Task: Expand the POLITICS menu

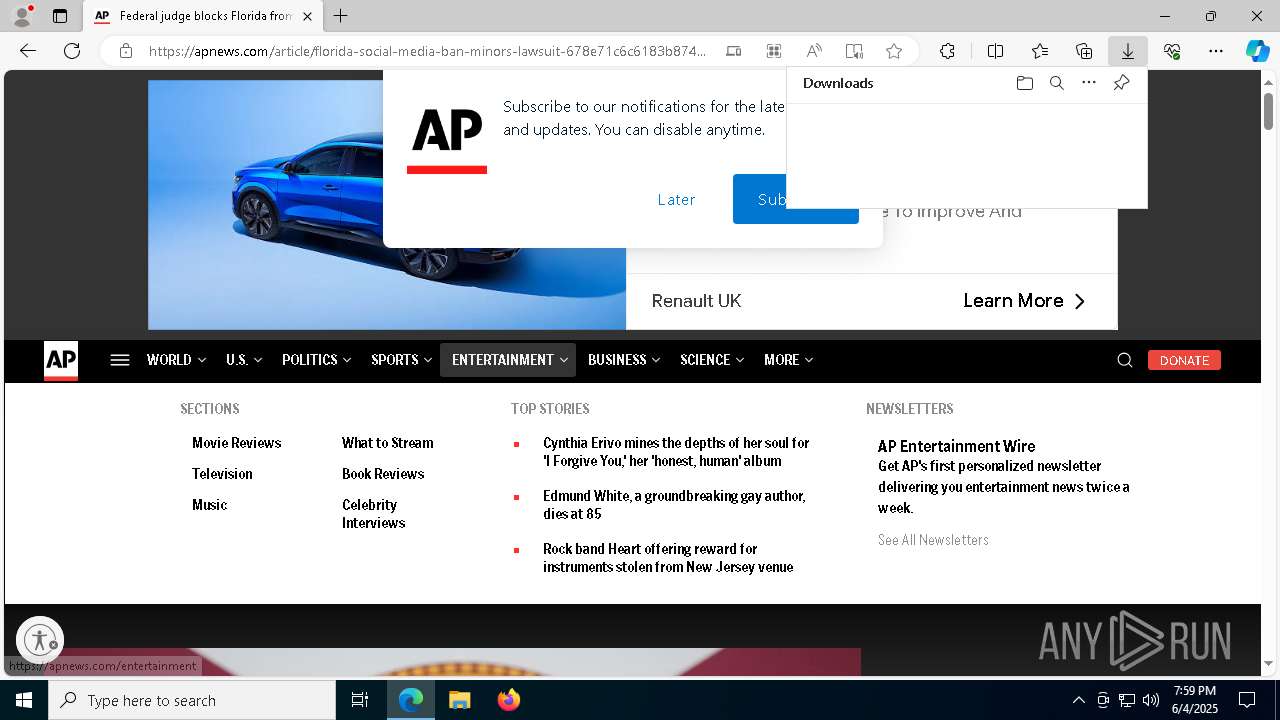Action: click(x=316, y=360)
